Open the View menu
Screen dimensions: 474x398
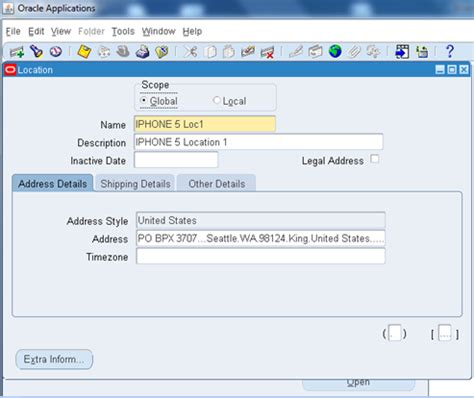(61, 32)
